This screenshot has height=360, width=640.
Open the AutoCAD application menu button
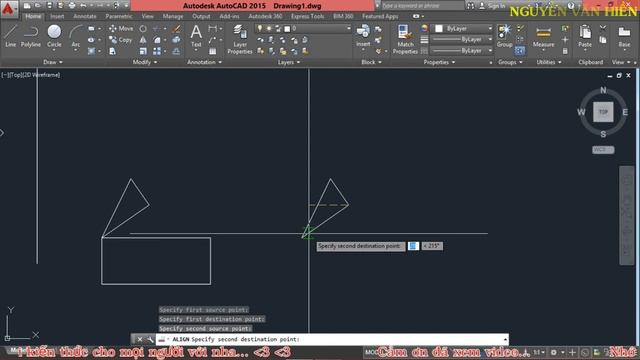point(9,8)
